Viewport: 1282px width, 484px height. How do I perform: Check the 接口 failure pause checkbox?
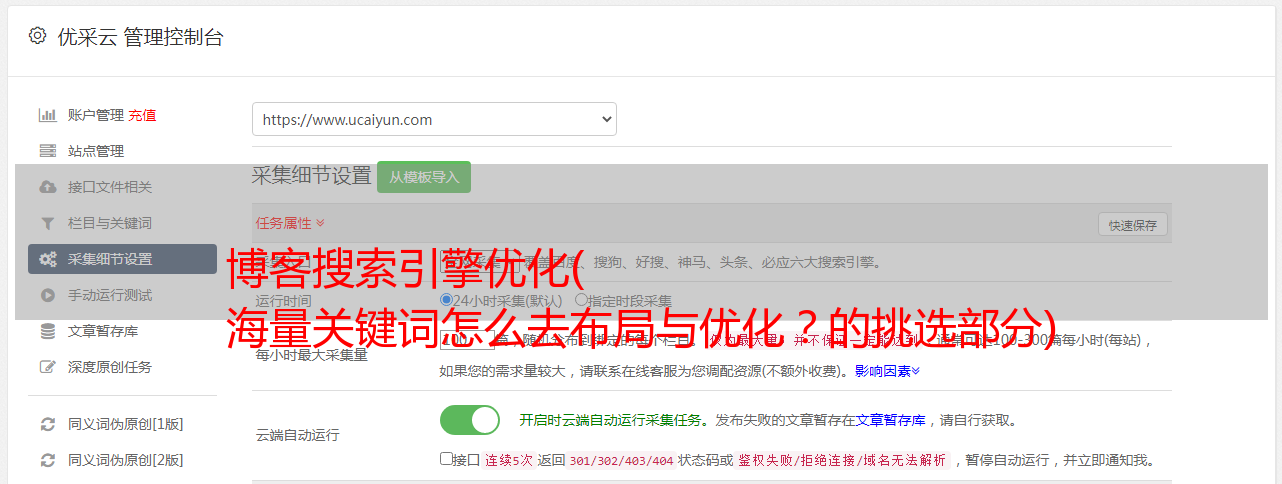446,459
